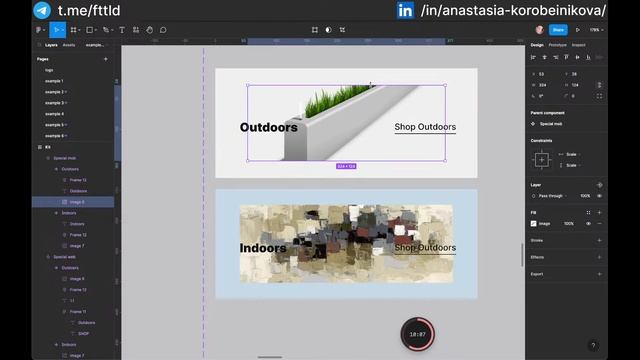Toggle image fill visibility eye
This screenshot has width=640, height=360.
[588, 224]
